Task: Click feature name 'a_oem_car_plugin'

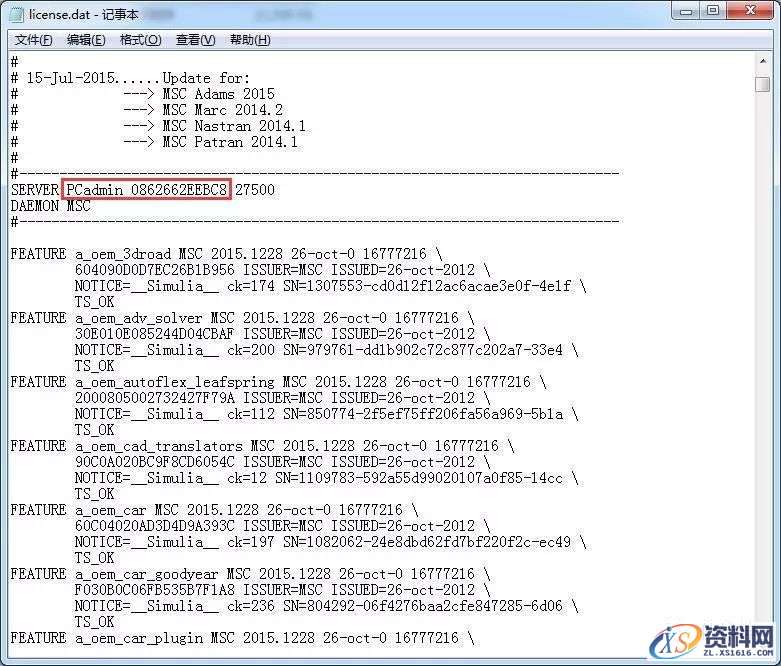Action: (138, 638)
